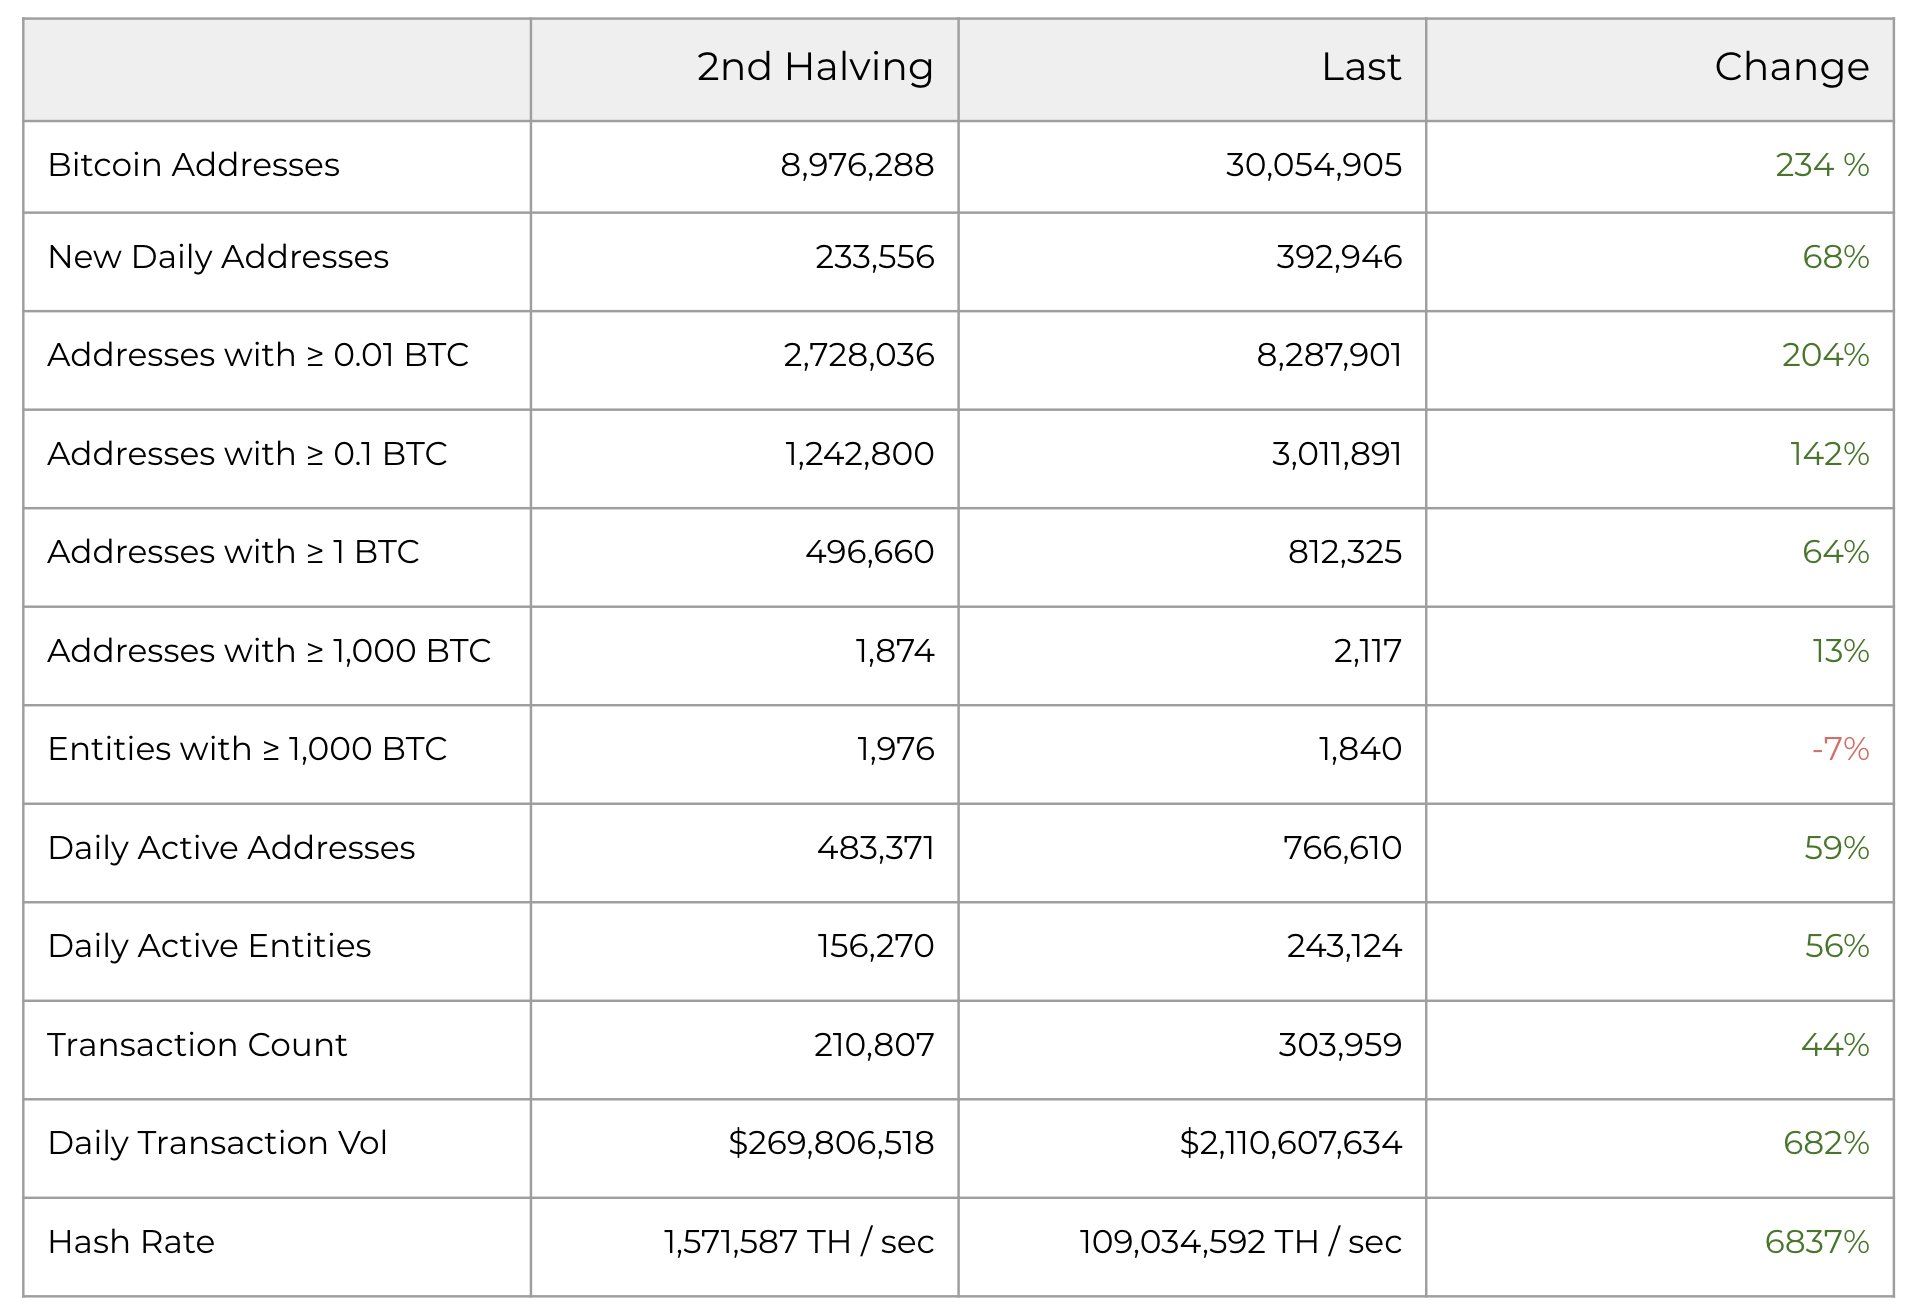Select the 6837% Hash Rate change cell
The width and height of the screenshot is (1928, 1316).
[1816, 1242]
